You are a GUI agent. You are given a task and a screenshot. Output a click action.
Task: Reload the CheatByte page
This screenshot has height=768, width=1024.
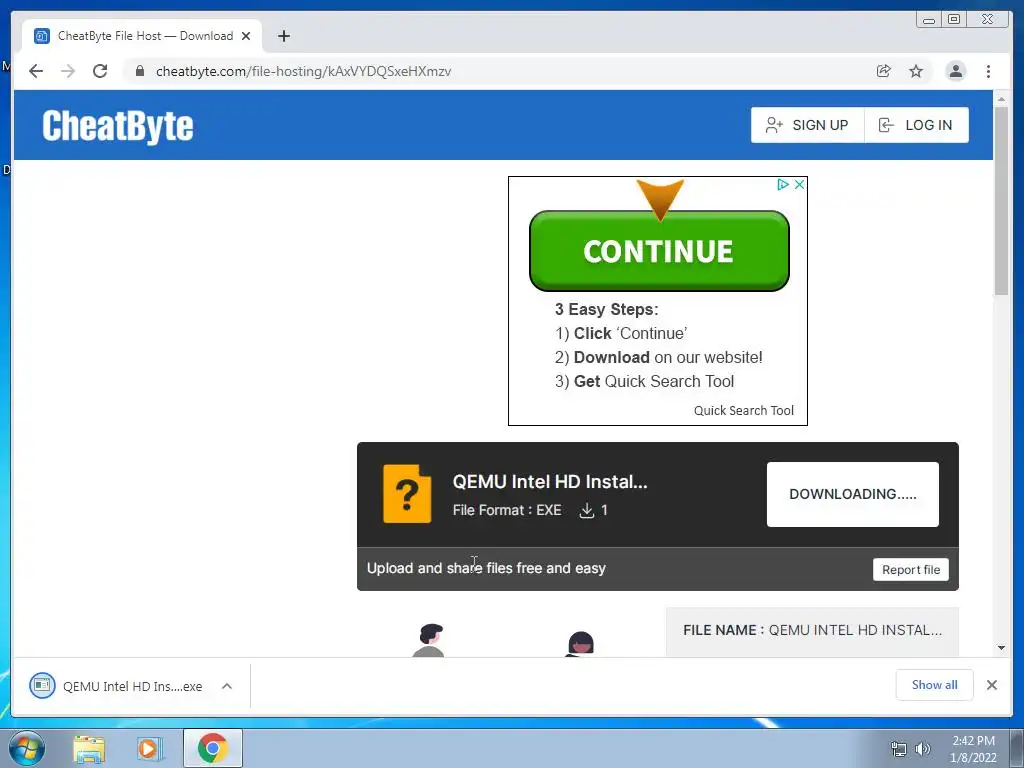[100, 71]
